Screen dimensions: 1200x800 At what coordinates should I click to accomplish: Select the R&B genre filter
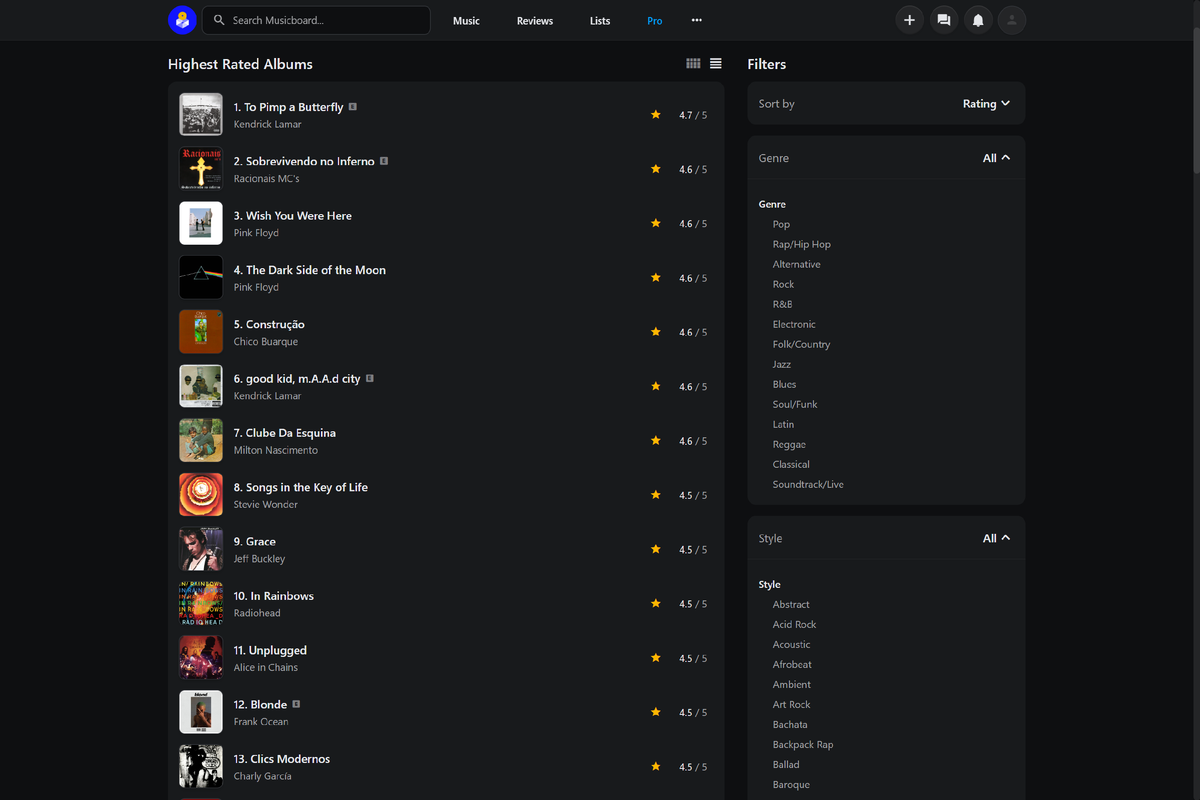pyautogui.click(x=782, y=305)
